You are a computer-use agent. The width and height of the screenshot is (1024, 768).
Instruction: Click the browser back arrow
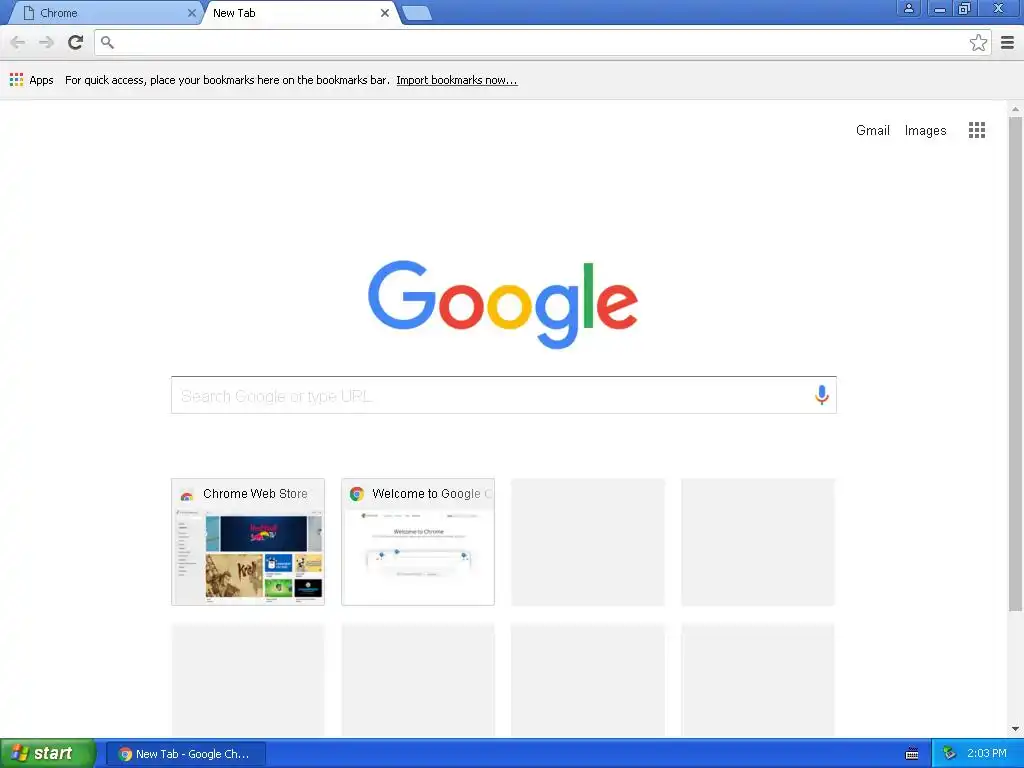click(18, 42)
